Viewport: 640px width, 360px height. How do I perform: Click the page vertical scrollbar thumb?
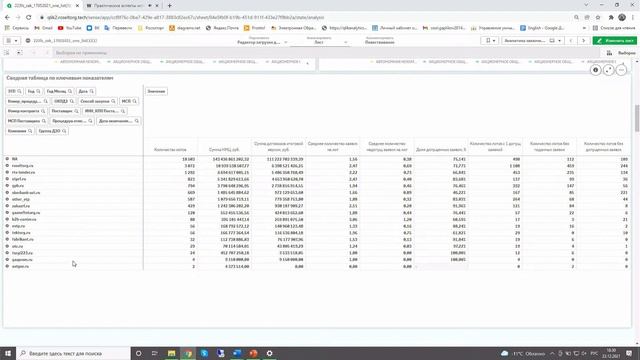pos(637,118)
